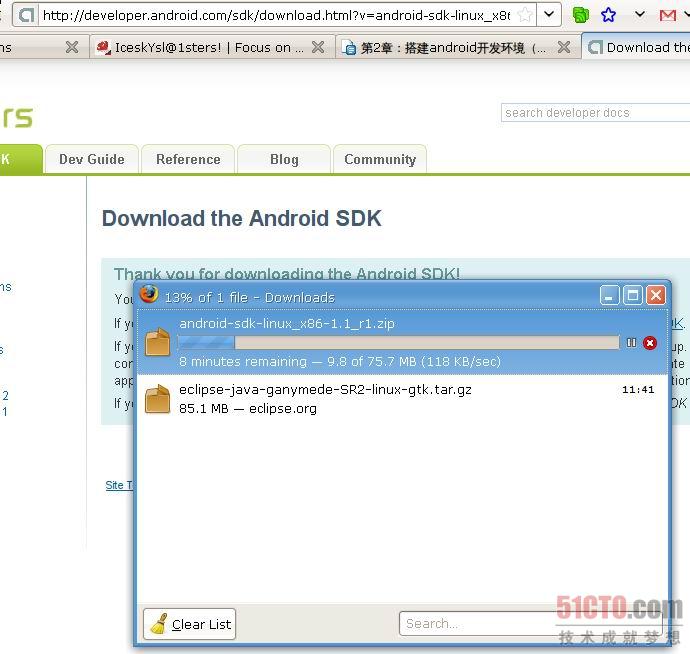Click the android-sdk package icon

[x=157, y=342]
